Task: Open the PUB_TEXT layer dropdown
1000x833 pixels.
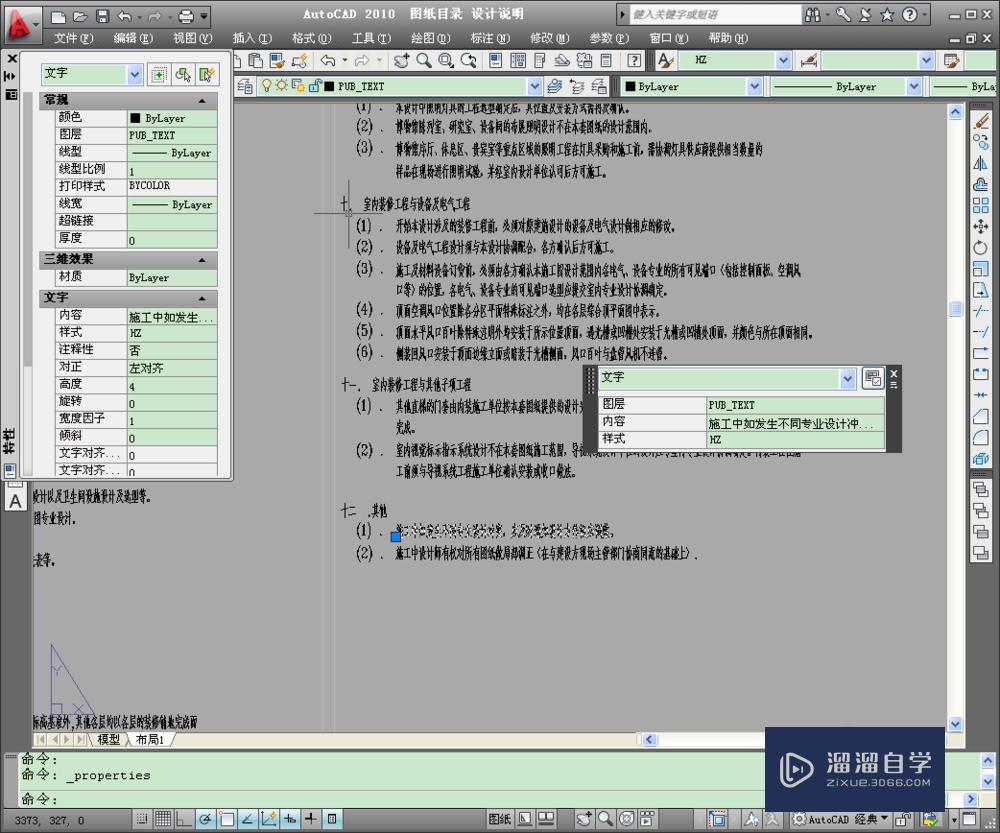Action: tap(536, 86)
